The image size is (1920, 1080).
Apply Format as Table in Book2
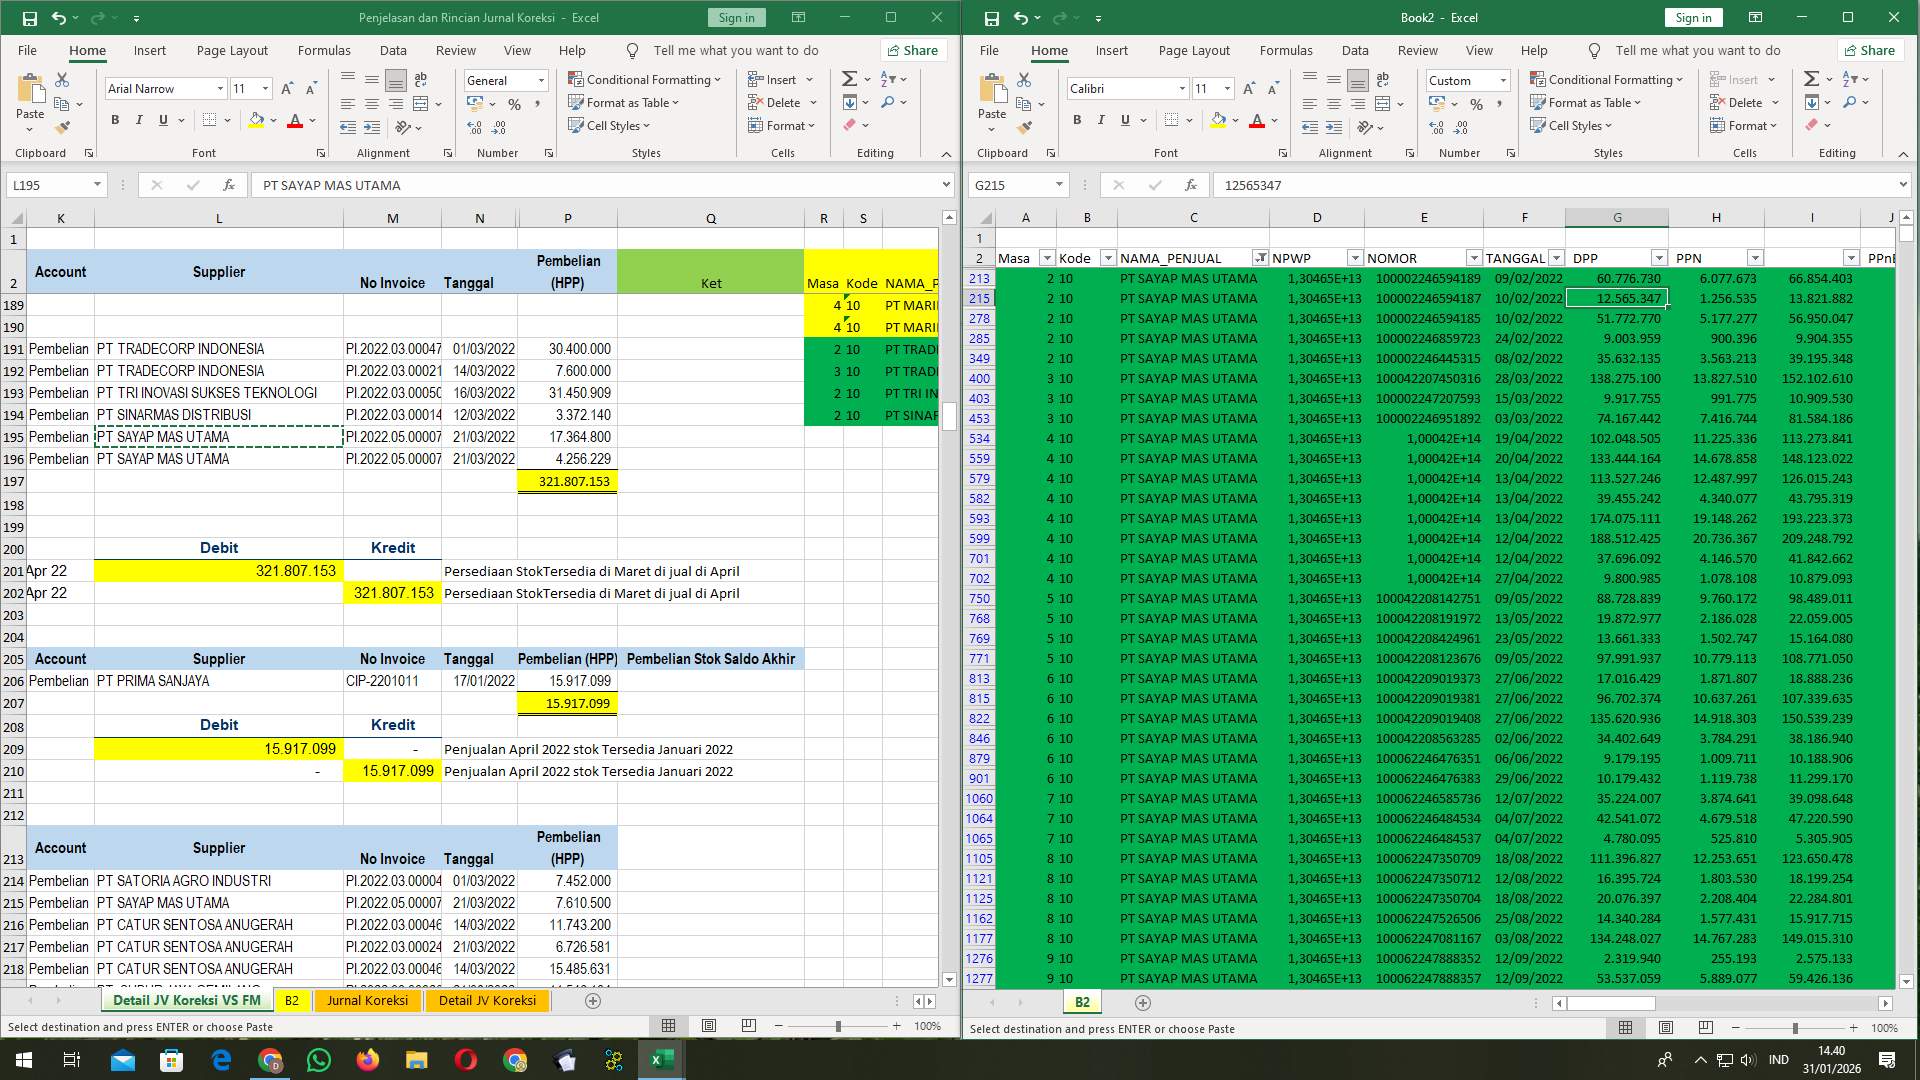[x=1587, y=102]
